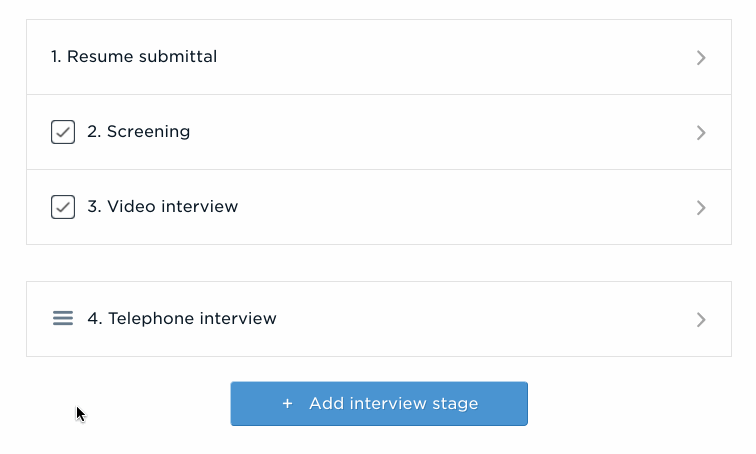Click the checkmark icon next to Video interview

63,207
